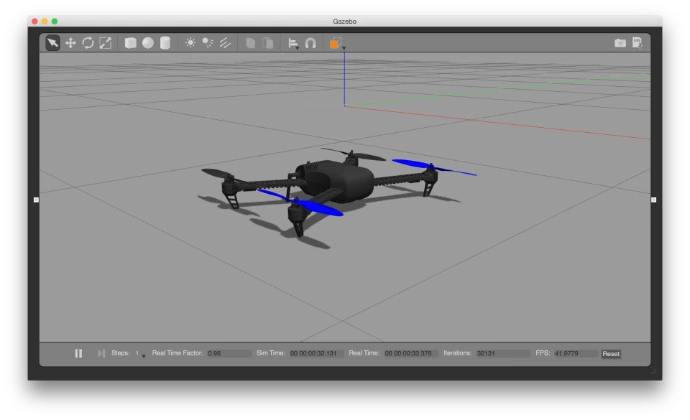
Task: Switch to the rotate mode tool
Action: coord(87,43)
